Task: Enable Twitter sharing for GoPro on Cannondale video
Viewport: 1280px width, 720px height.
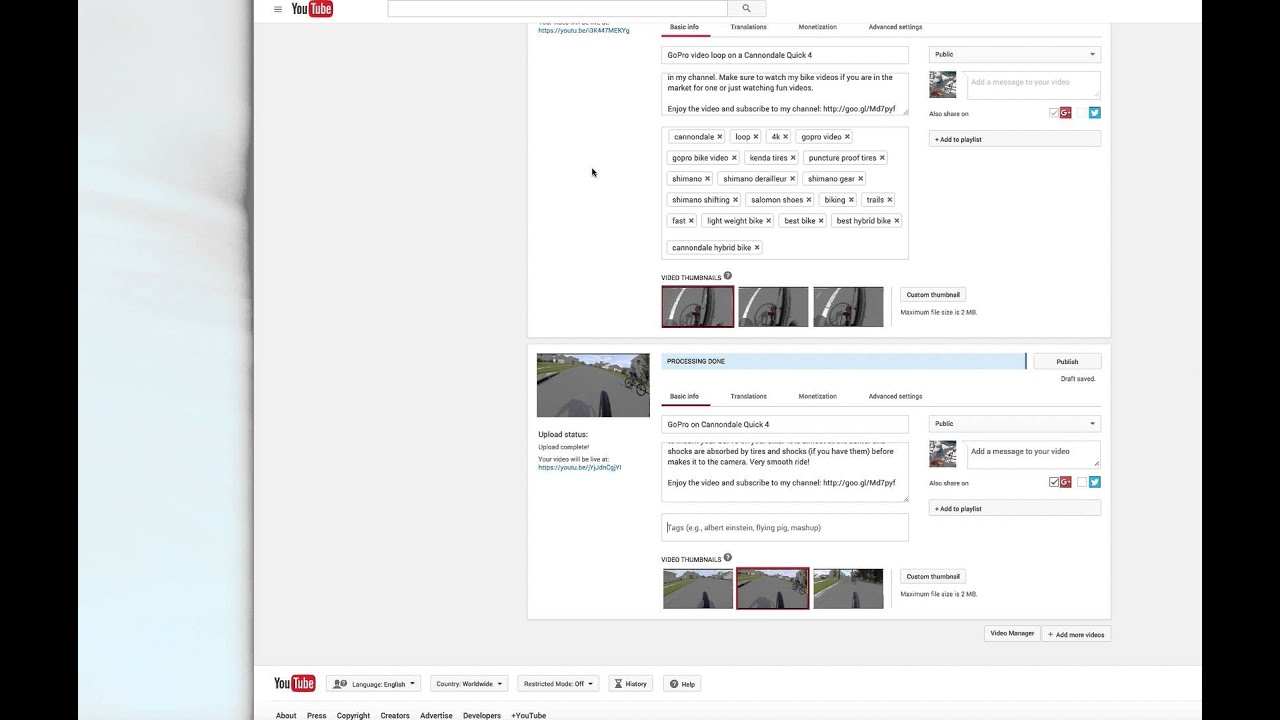Action: tap(1081, 482)
